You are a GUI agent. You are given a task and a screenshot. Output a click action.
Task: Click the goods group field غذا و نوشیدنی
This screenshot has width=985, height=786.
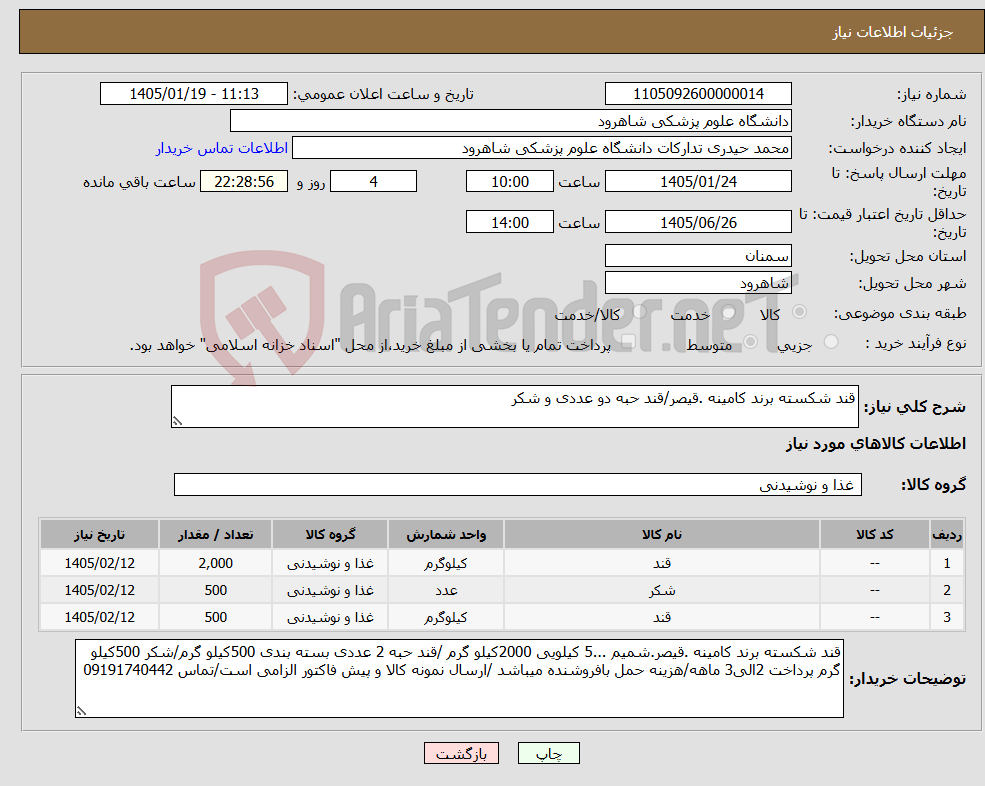point(518,484)
